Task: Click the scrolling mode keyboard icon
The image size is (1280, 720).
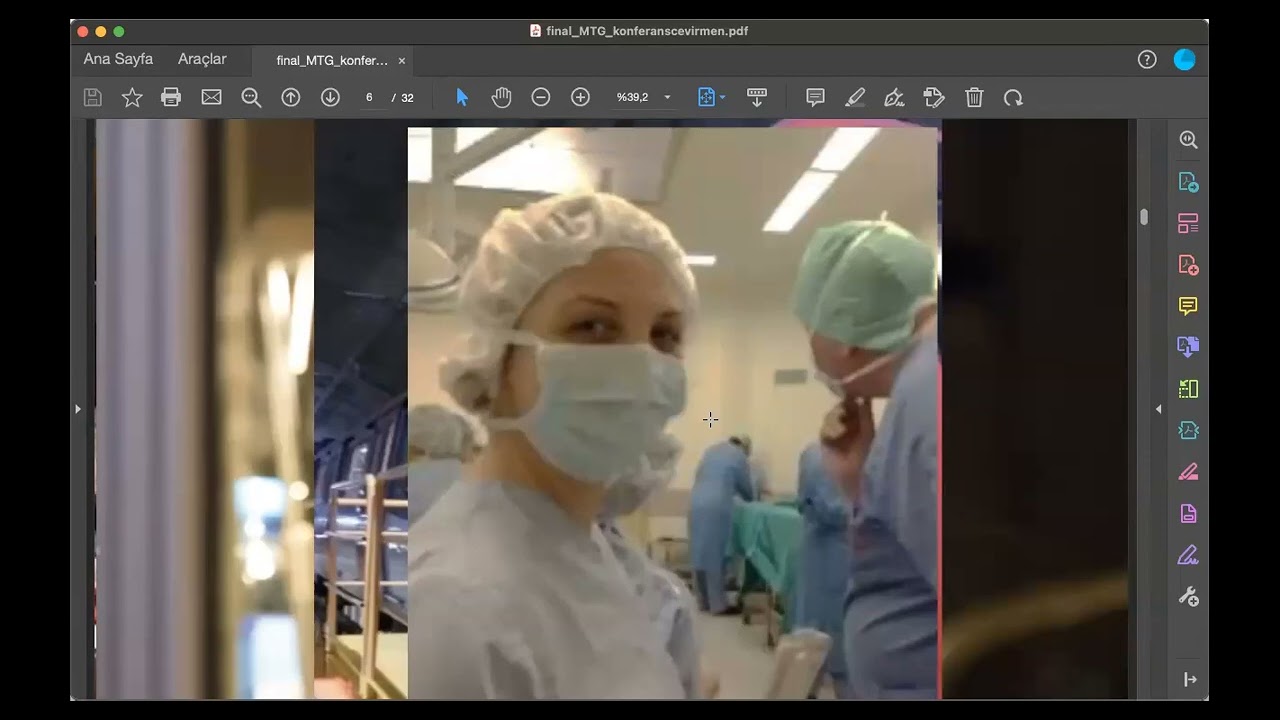Action: click(x=757, y=97)
